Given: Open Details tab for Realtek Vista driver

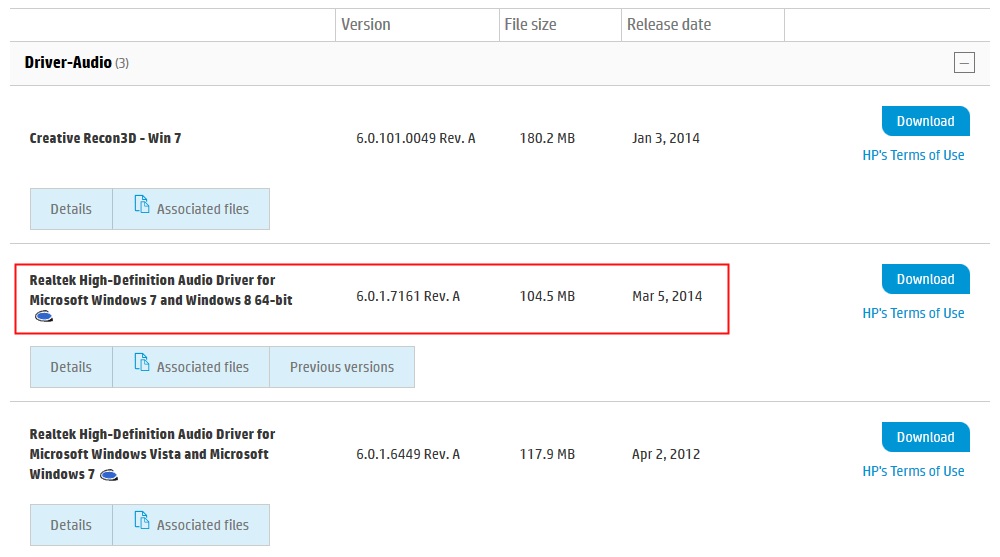Looking at the screenshot, I should point(71,525).
